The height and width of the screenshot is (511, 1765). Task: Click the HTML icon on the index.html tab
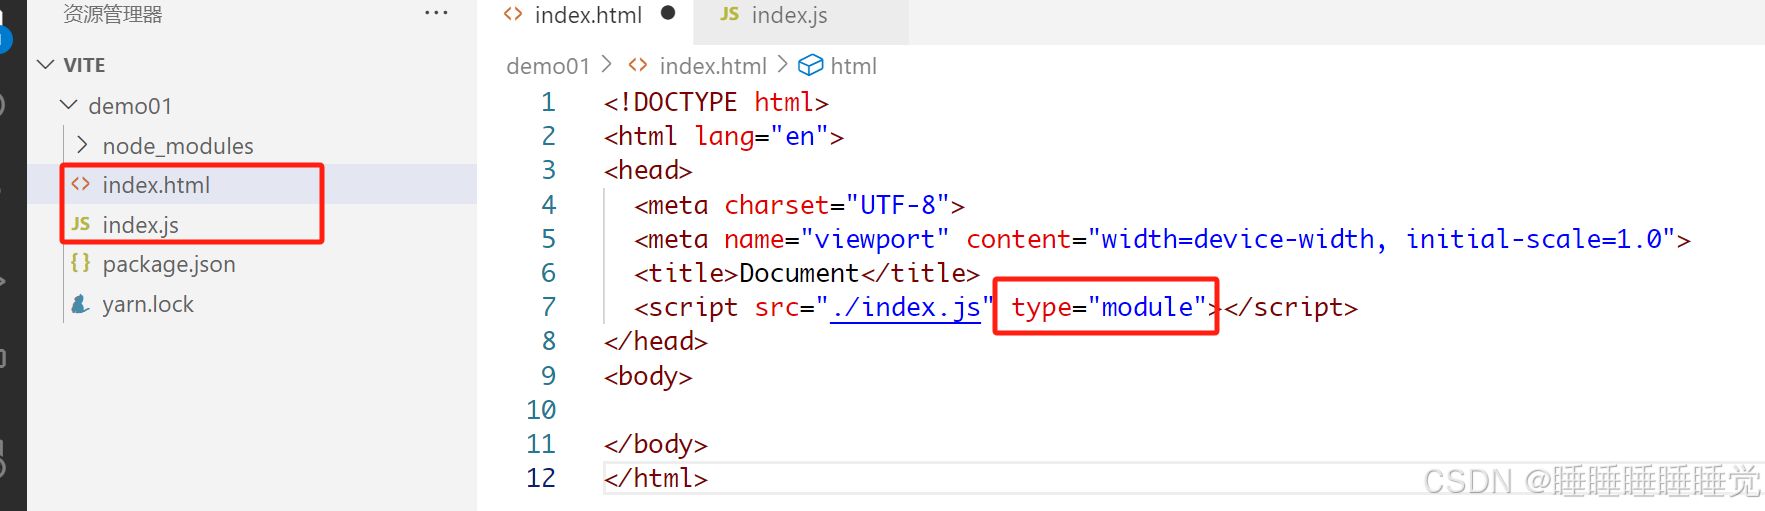(x=513, y=13)
